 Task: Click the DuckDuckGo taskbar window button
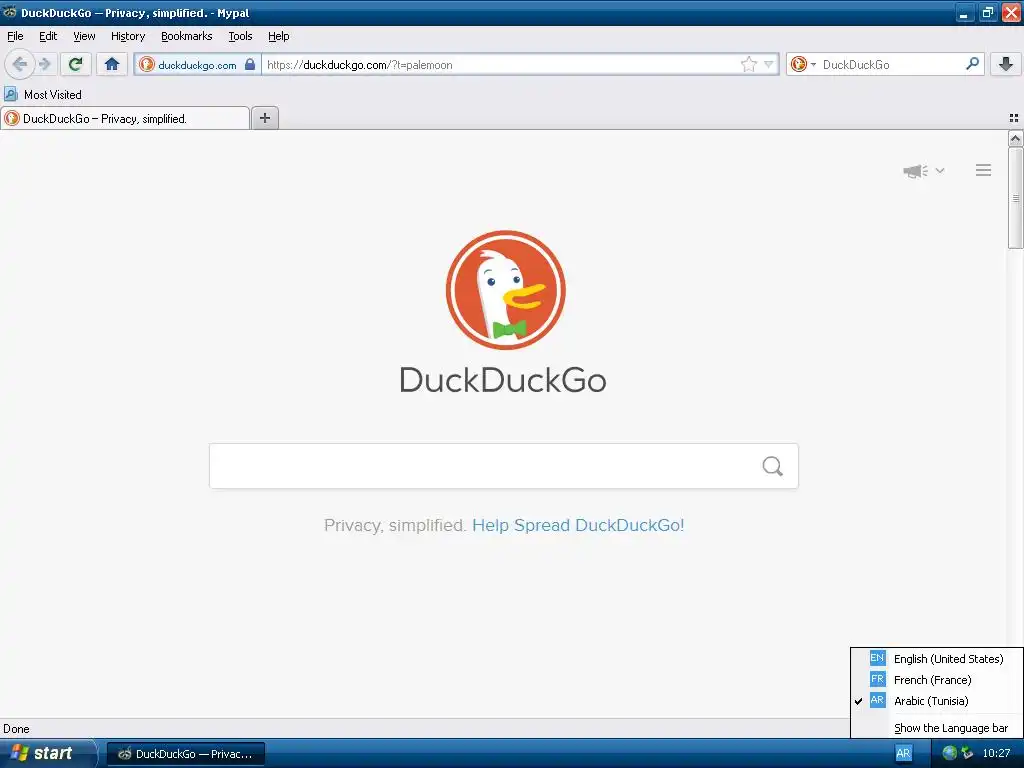[x=185, y=754]
